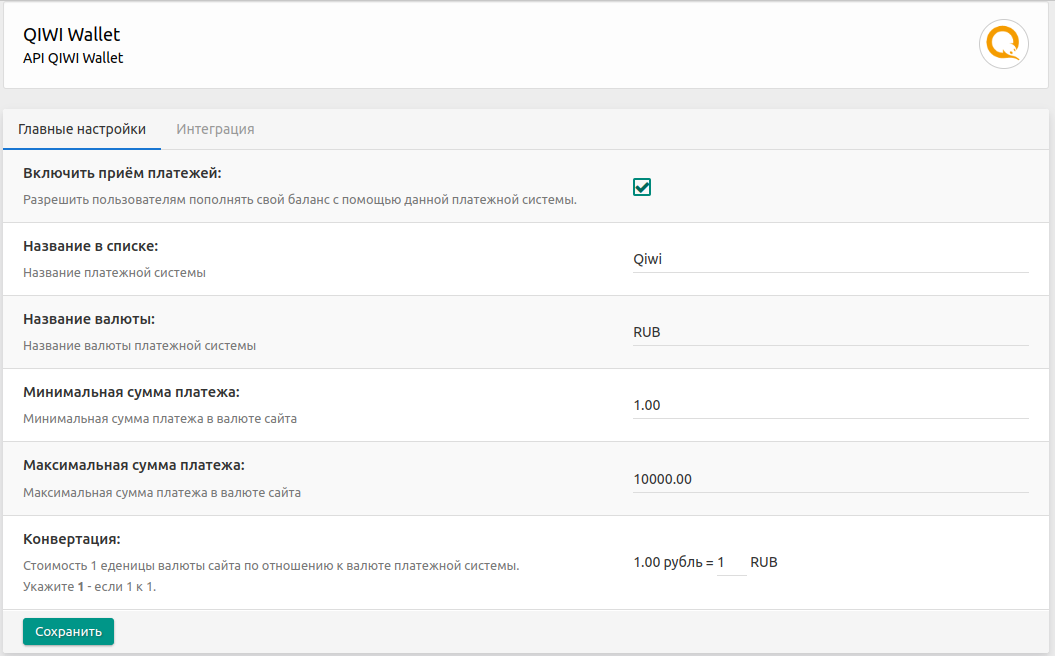
Task: Select the Главные настройки tab
Action: point(82,129)
